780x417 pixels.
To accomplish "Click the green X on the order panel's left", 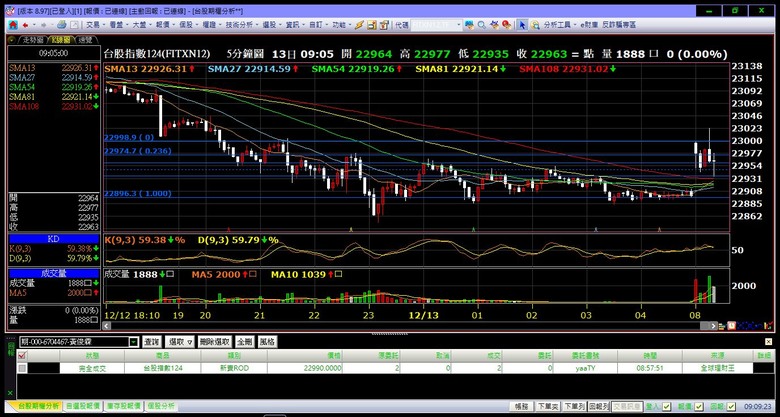I will click(10, 393).
